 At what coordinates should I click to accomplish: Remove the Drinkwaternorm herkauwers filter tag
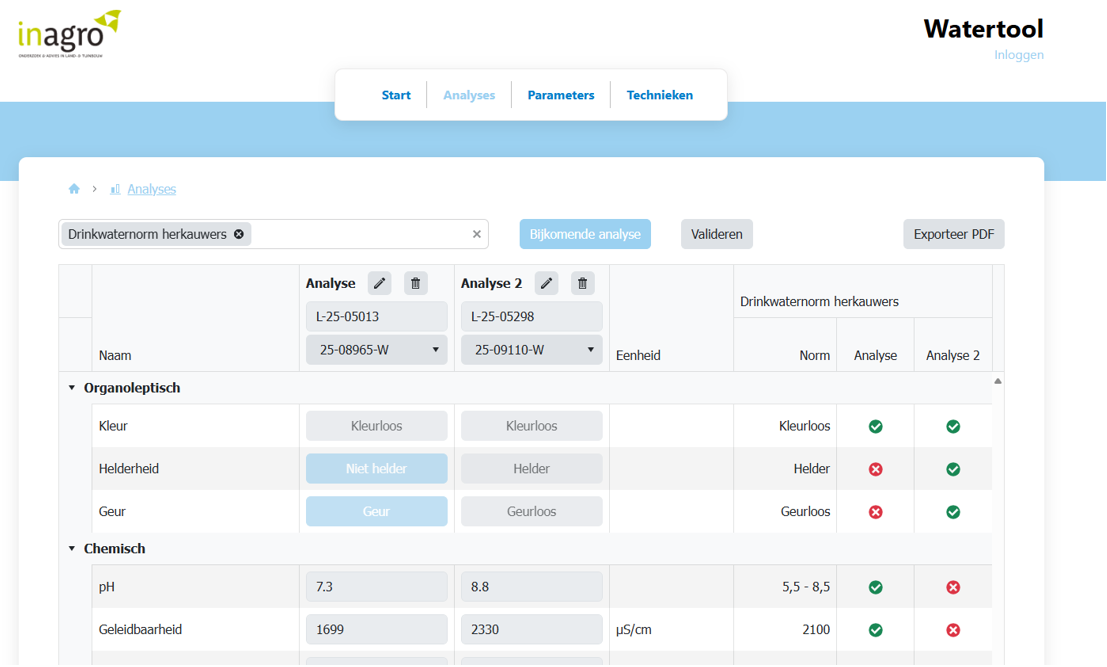[x=239, y=234]
